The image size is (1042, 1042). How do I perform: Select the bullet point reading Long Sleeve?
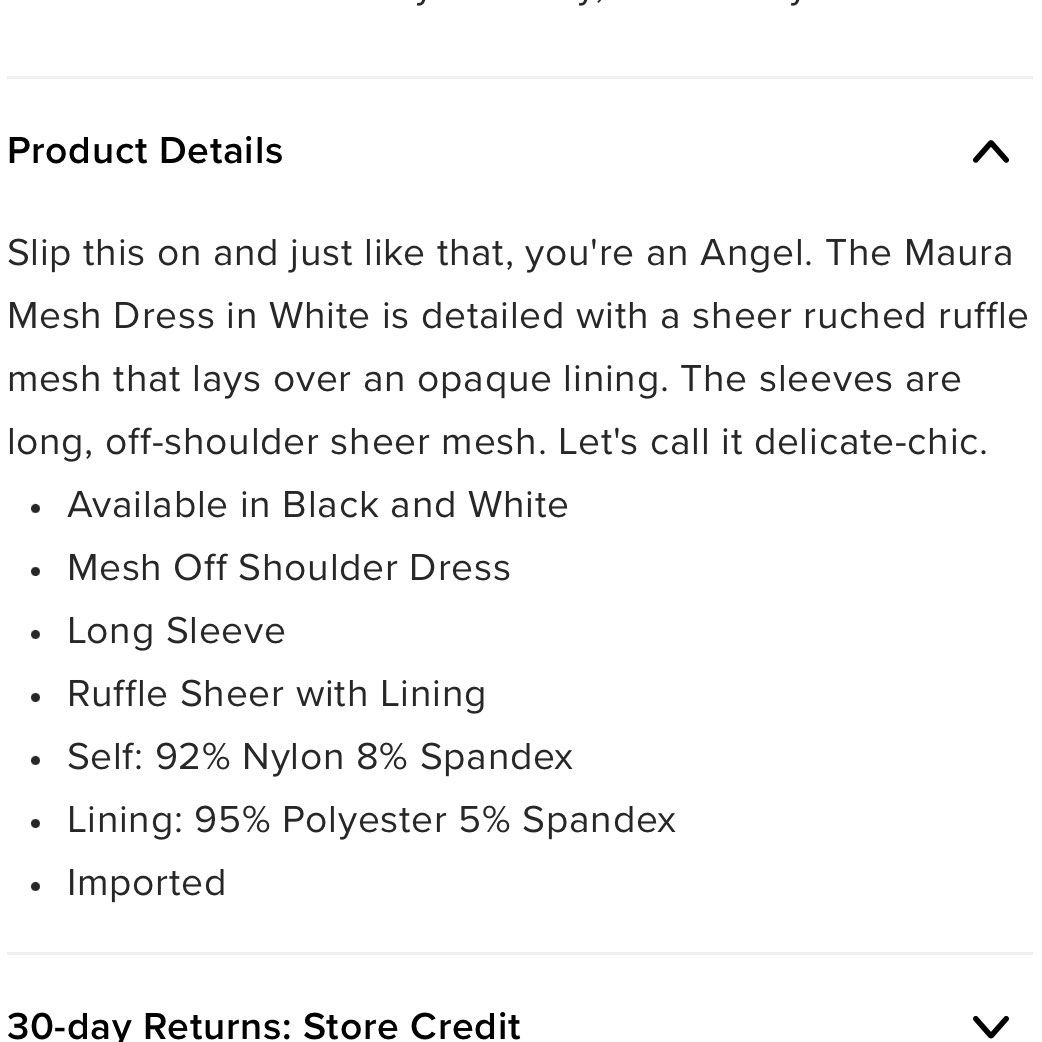click(176, 630)
